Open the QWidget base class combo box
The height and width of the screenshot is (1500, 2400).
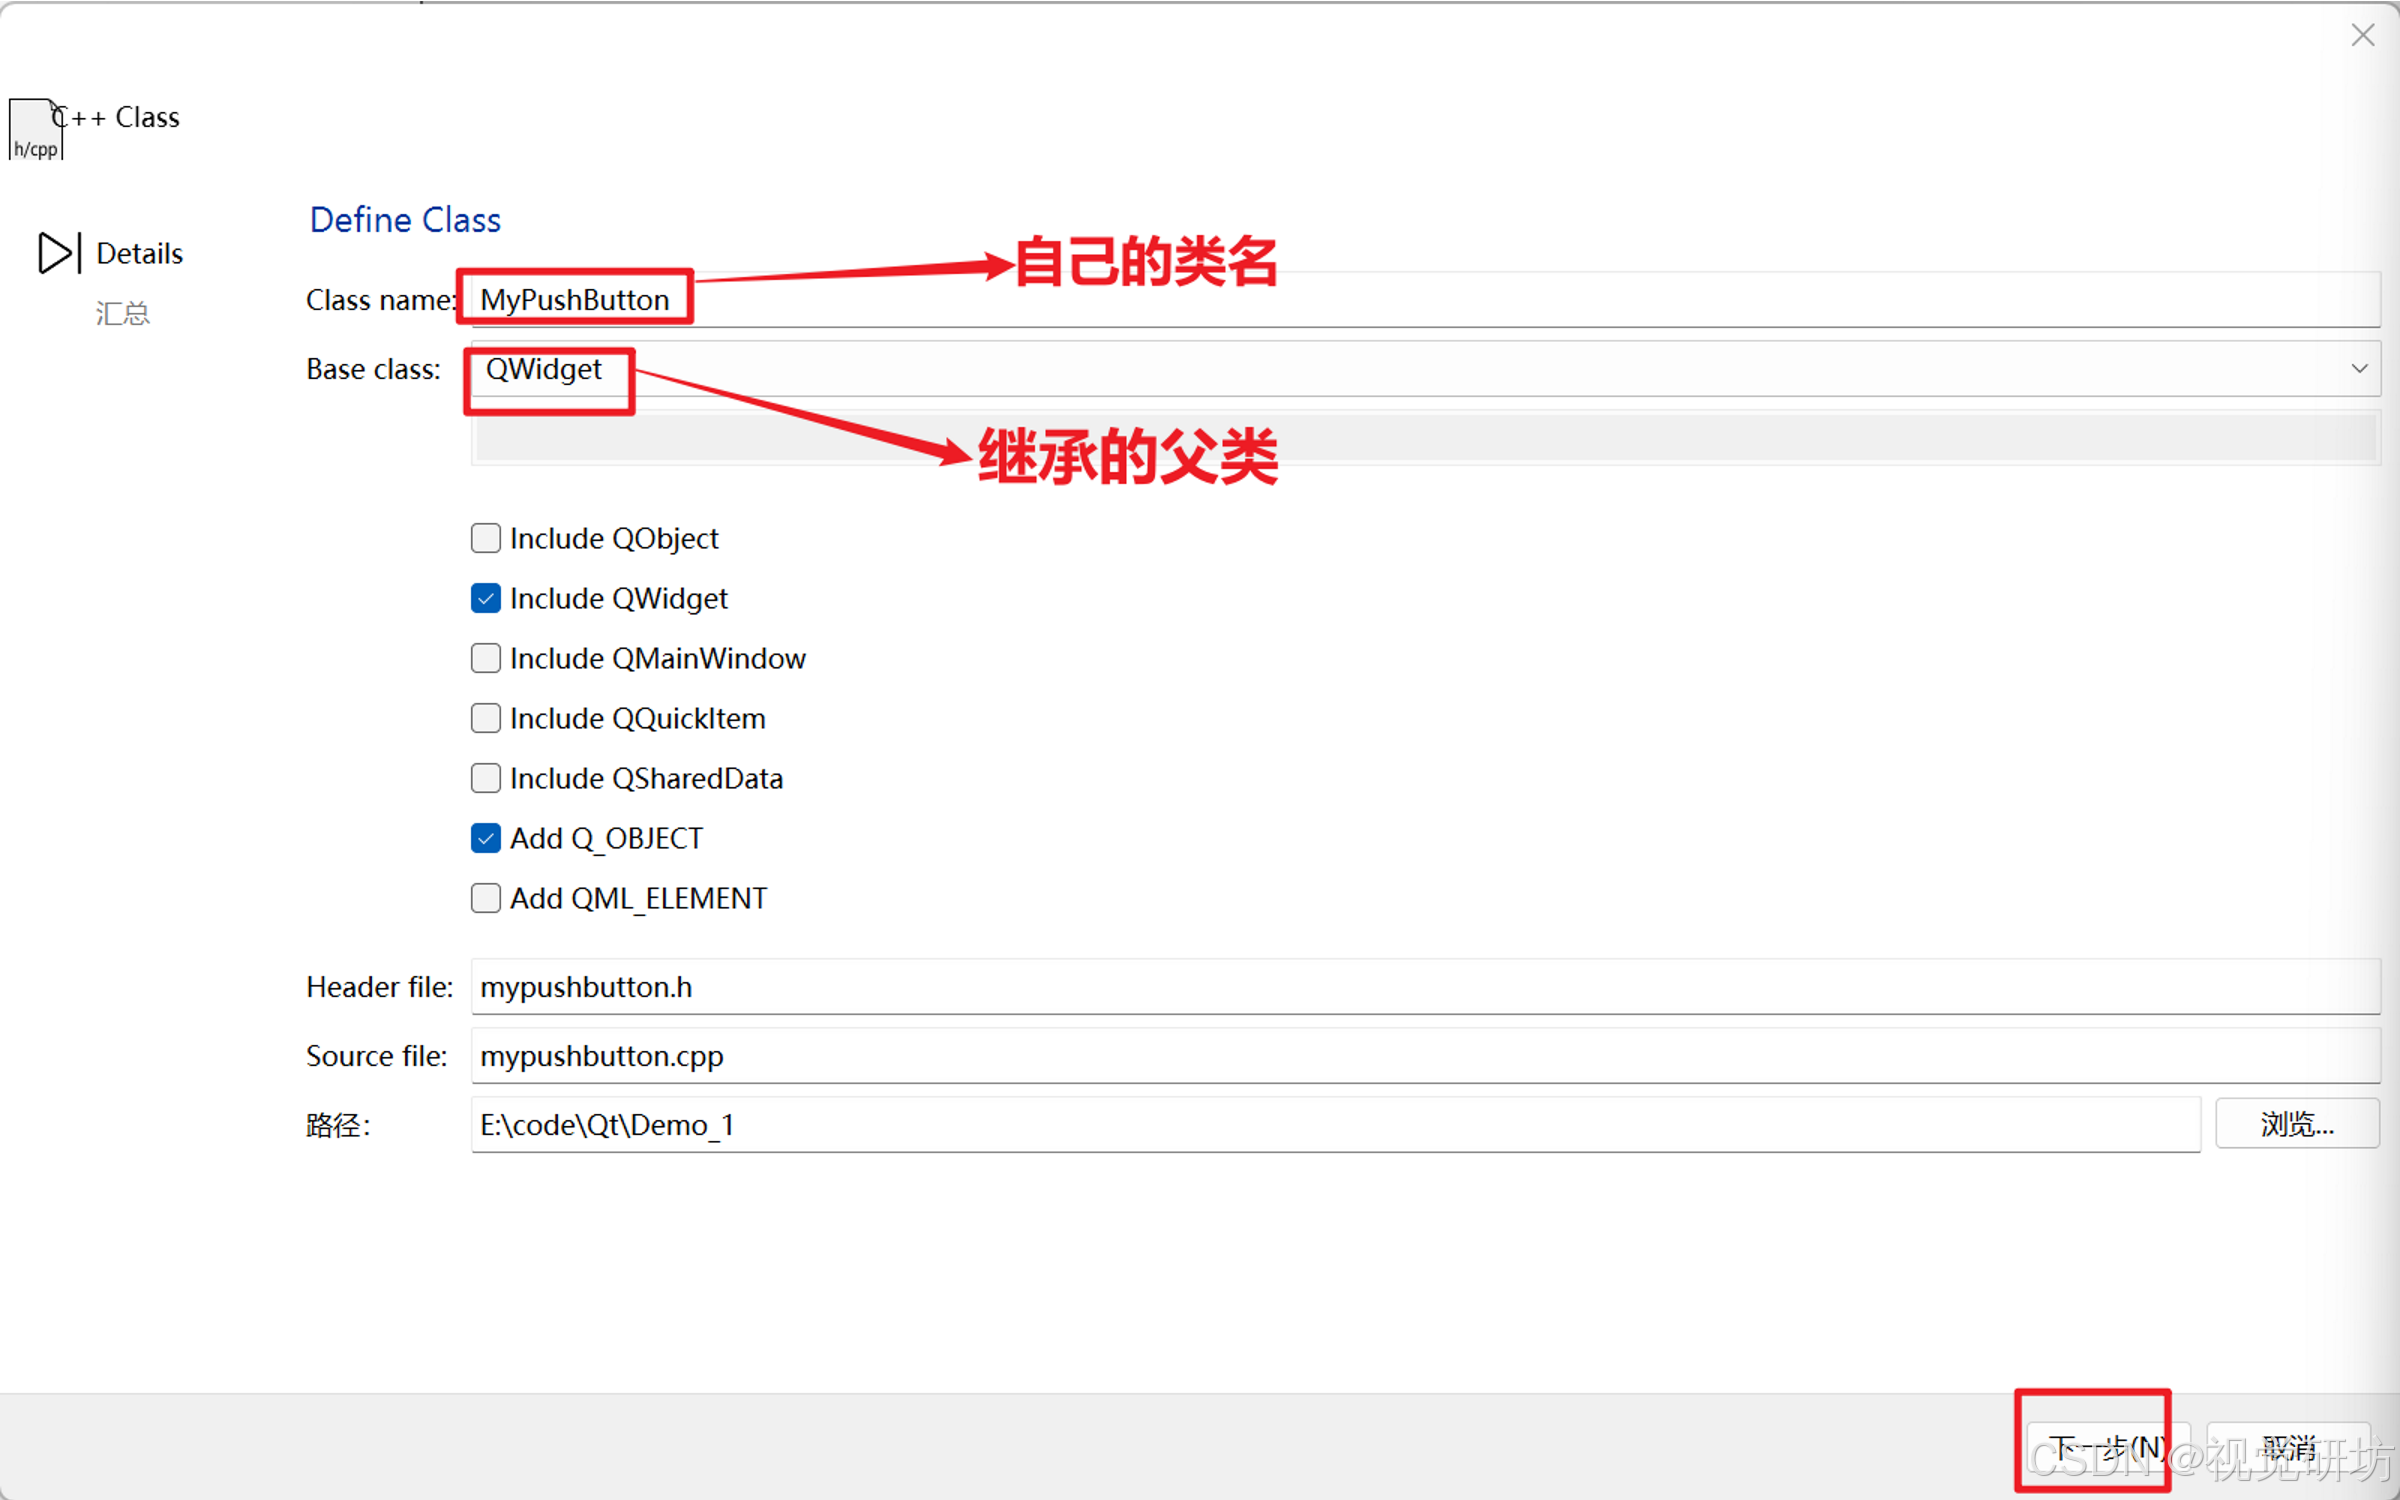[x=1400, y=369]
